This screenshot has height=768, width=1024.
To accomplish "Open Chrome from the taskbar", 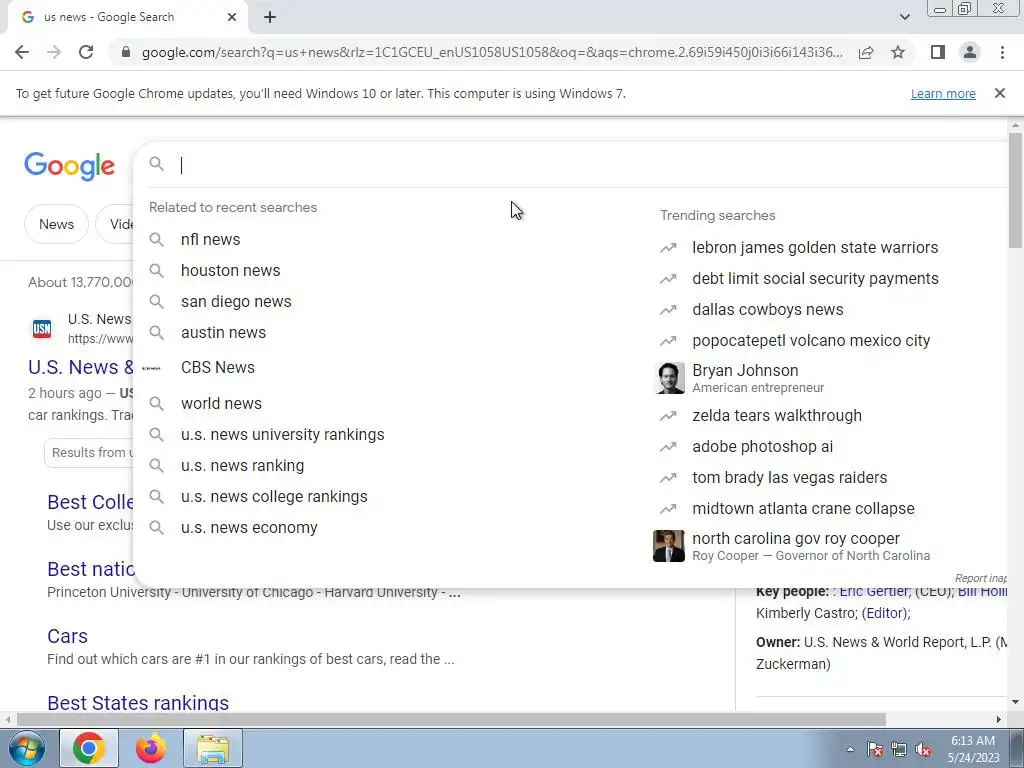I will [89, 748].
